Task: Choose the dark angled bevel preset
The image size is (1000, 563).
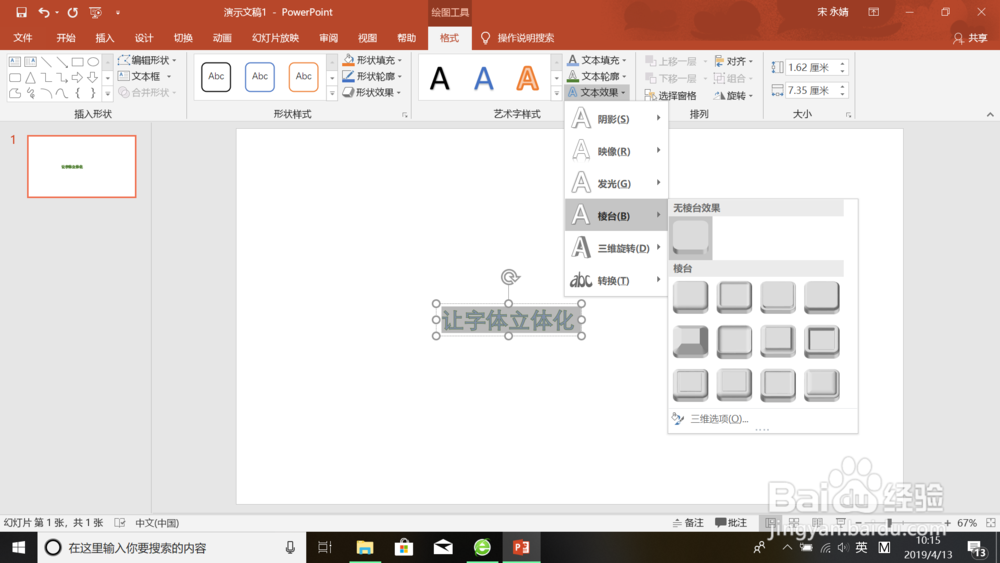Action: coord(691,341)
